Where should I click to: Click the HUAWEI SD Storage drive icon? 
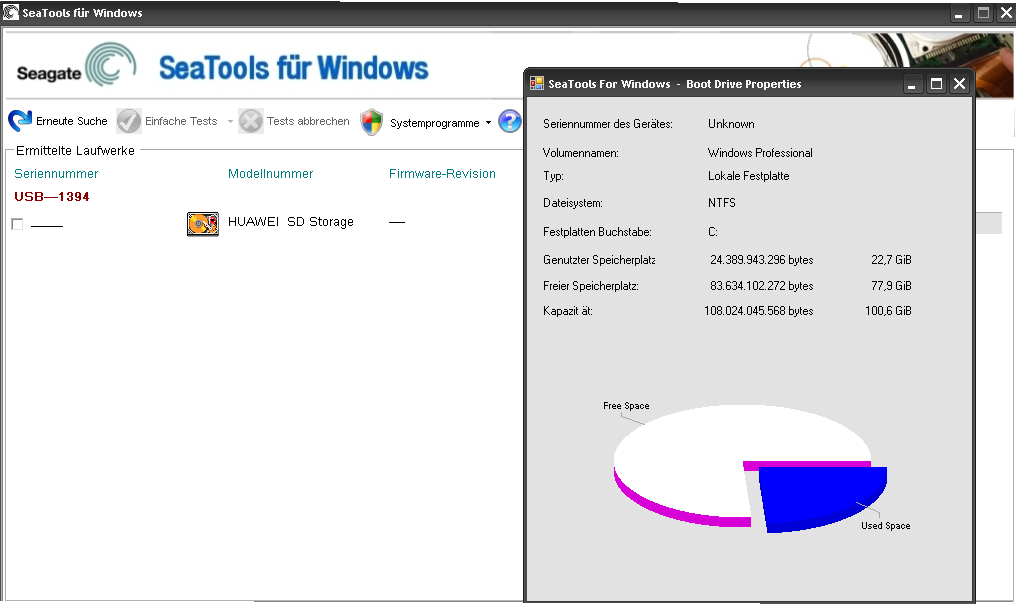point(203,223)
